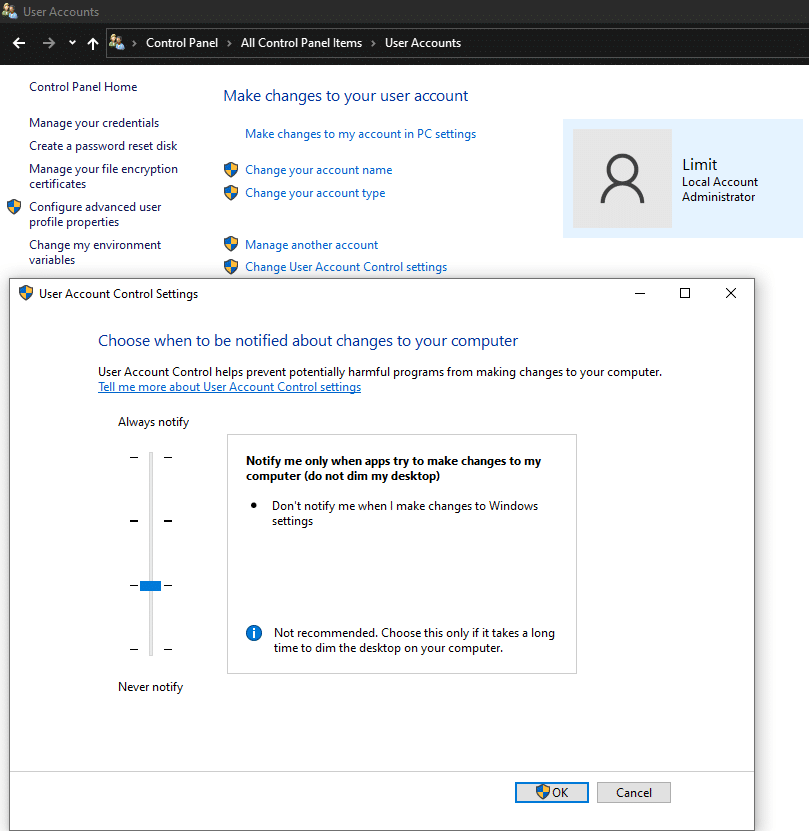Click the Limit account profile picture

click(x=622, y=179)
